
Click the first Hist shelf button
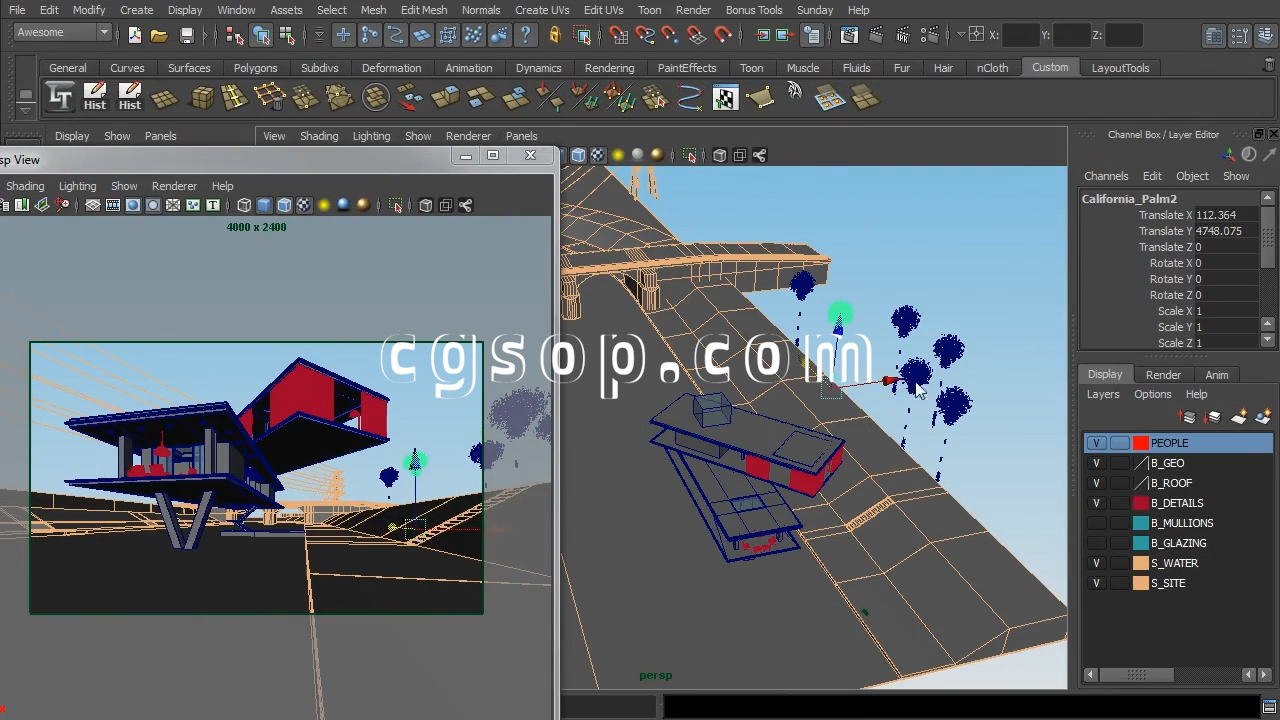(95, 97)
